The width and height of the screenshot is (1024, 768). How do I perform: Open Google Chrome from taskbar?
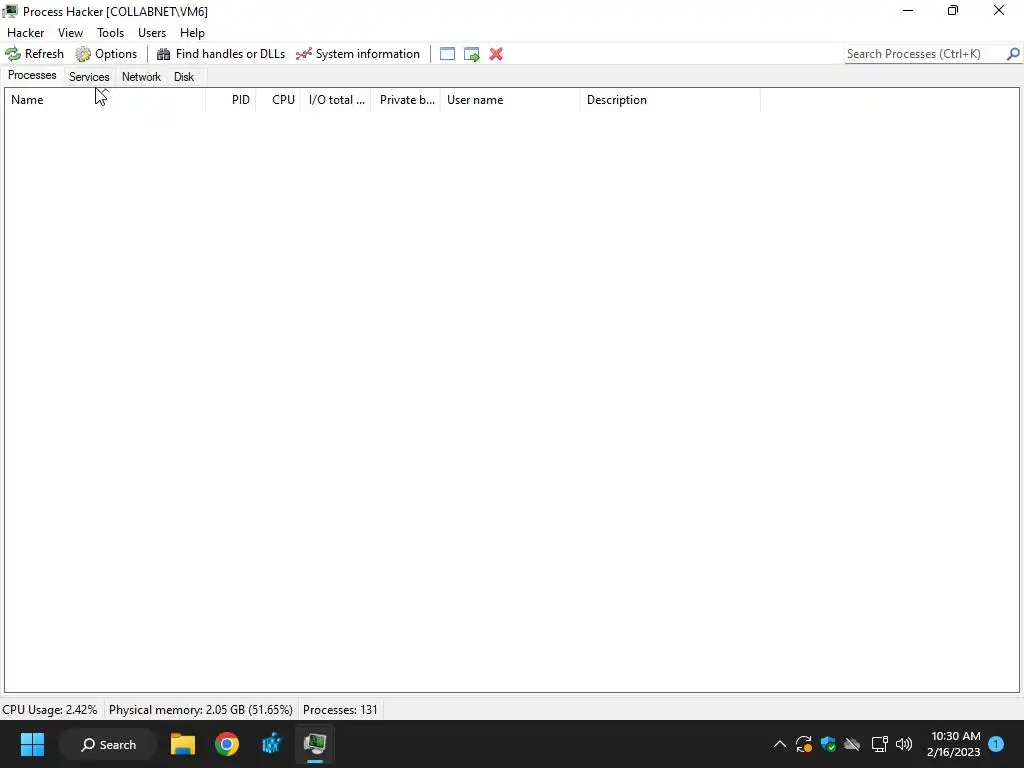[227, 744]
